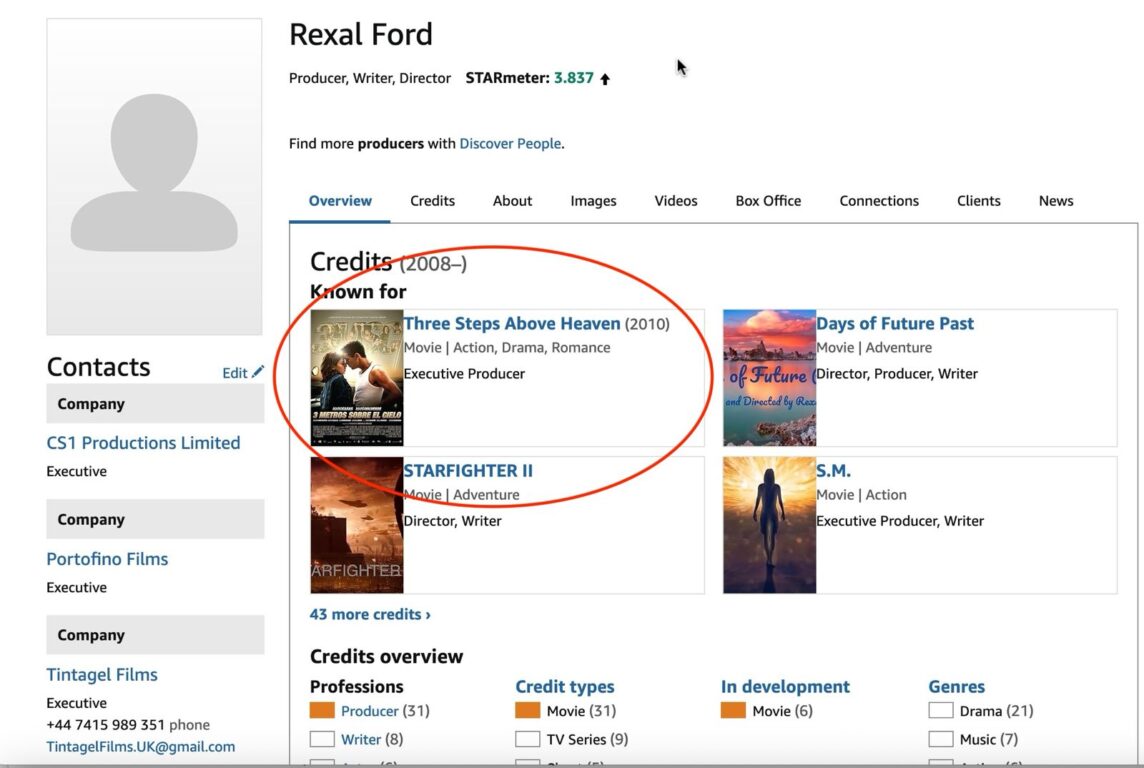Toggle the TV Series (9) checkbox
1144x768 pixels.
click(527, 739)
